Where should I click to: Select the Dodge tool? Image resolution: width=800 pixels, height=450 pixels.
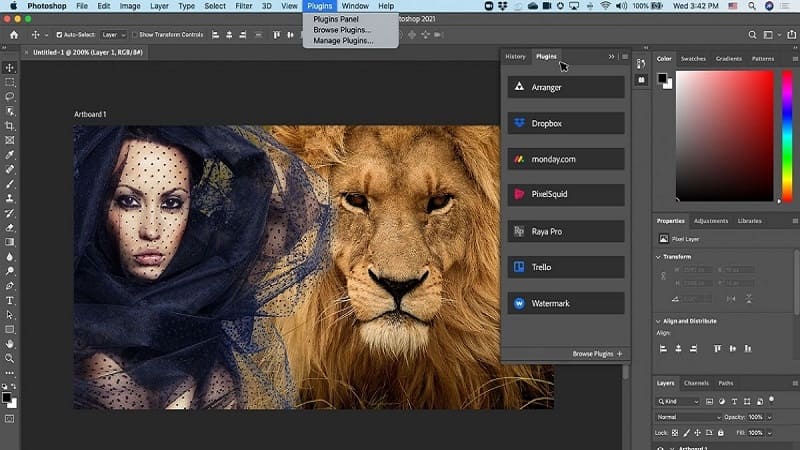coord(10,271)
